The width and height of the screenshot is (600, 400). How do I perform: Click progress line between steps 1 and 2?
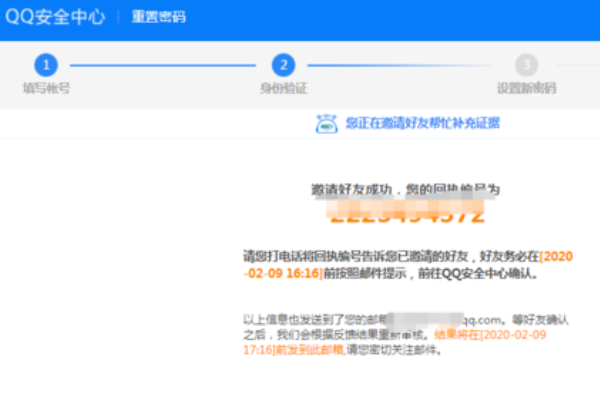(163, 65)
